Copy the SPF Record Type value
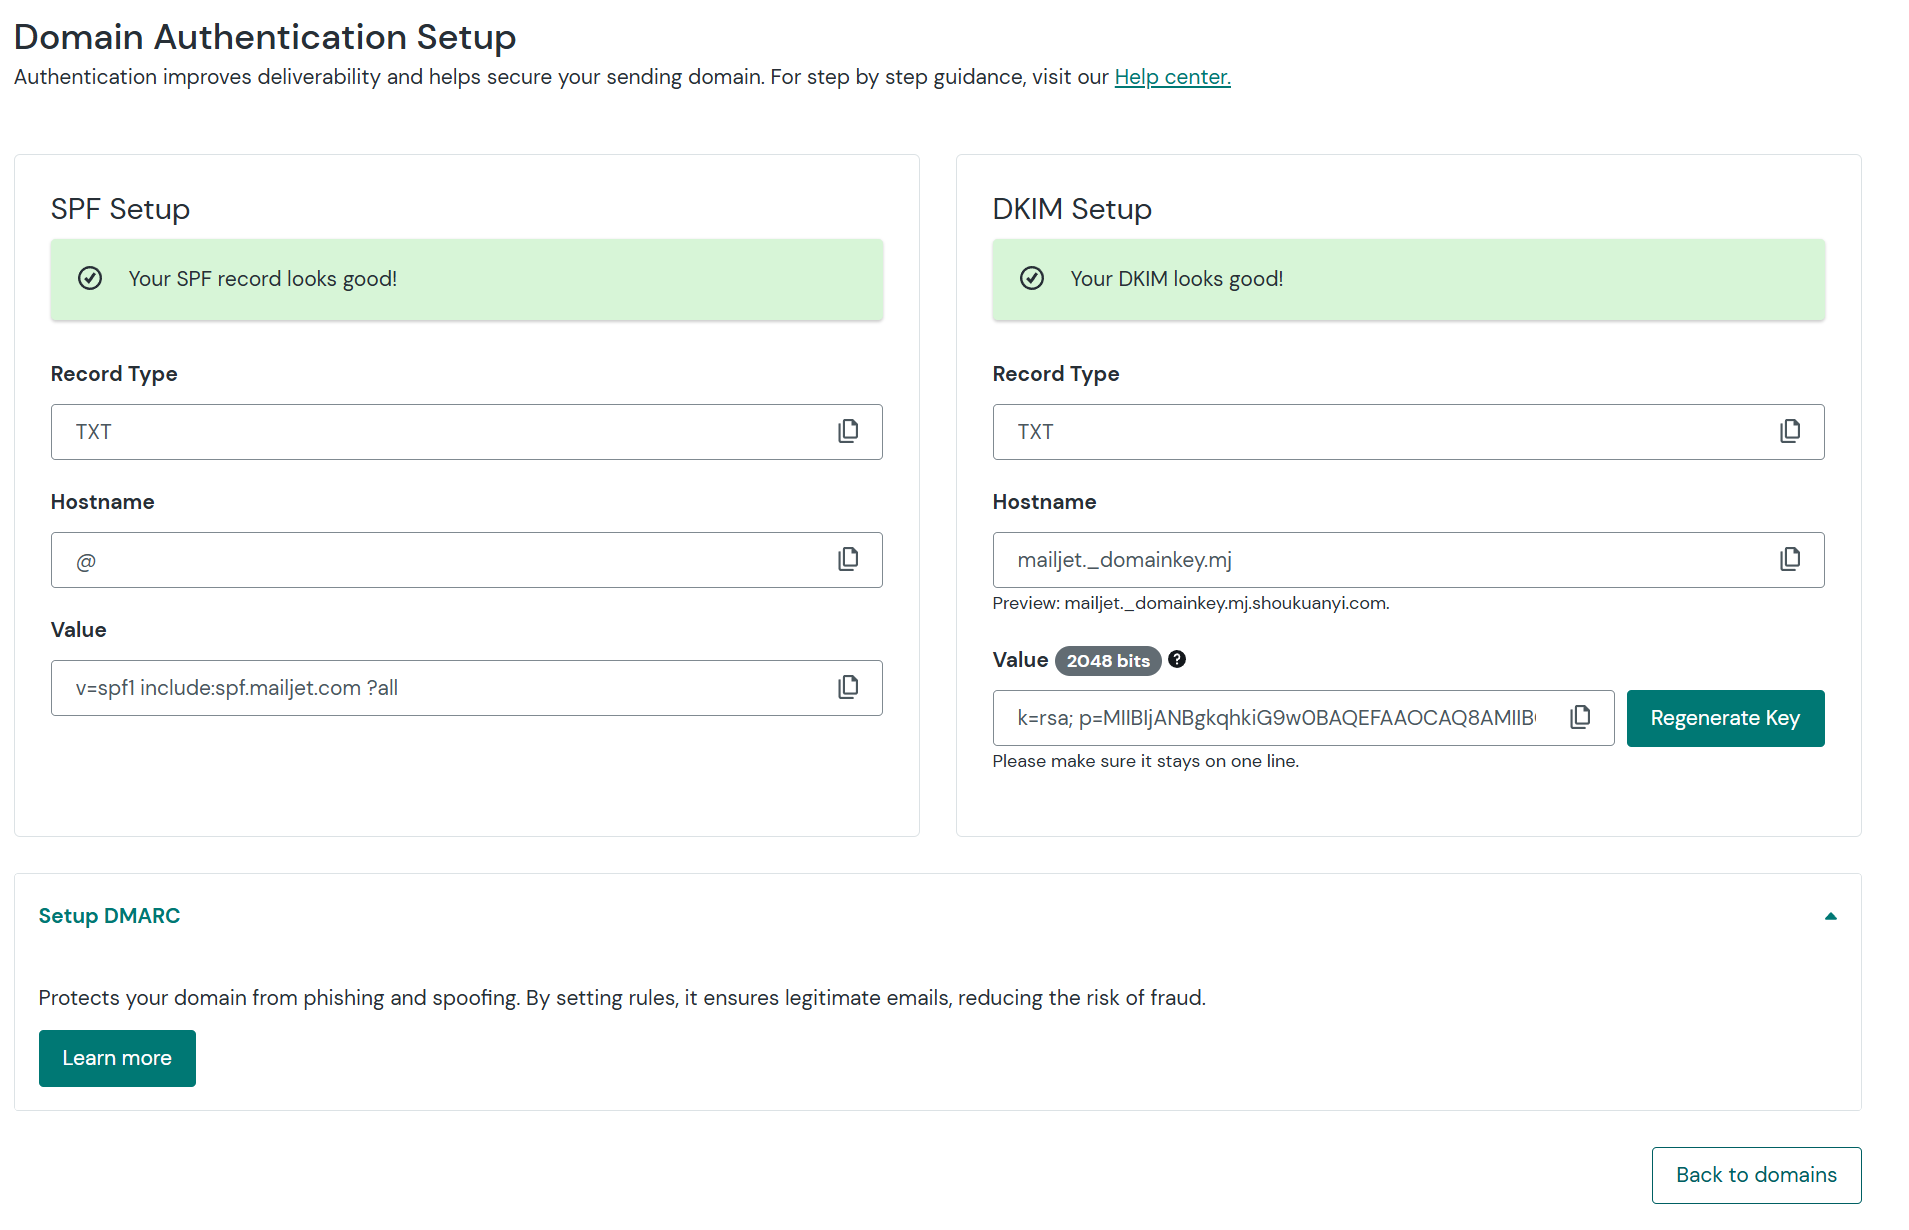1909x1230 pixels. click(848, 431)
